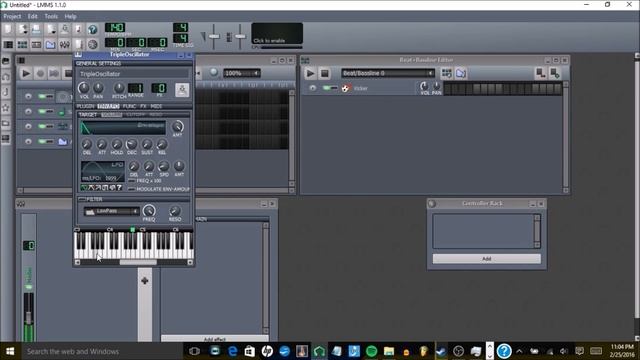Open the My Projects sidebar icon
The height and width of the screenshot is (360, 640).
(6, 77)
